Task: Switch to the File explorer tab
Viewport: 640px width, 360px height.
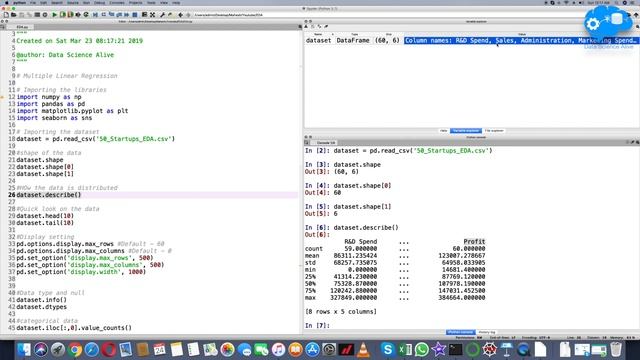Action: click(x=494, y=131)
